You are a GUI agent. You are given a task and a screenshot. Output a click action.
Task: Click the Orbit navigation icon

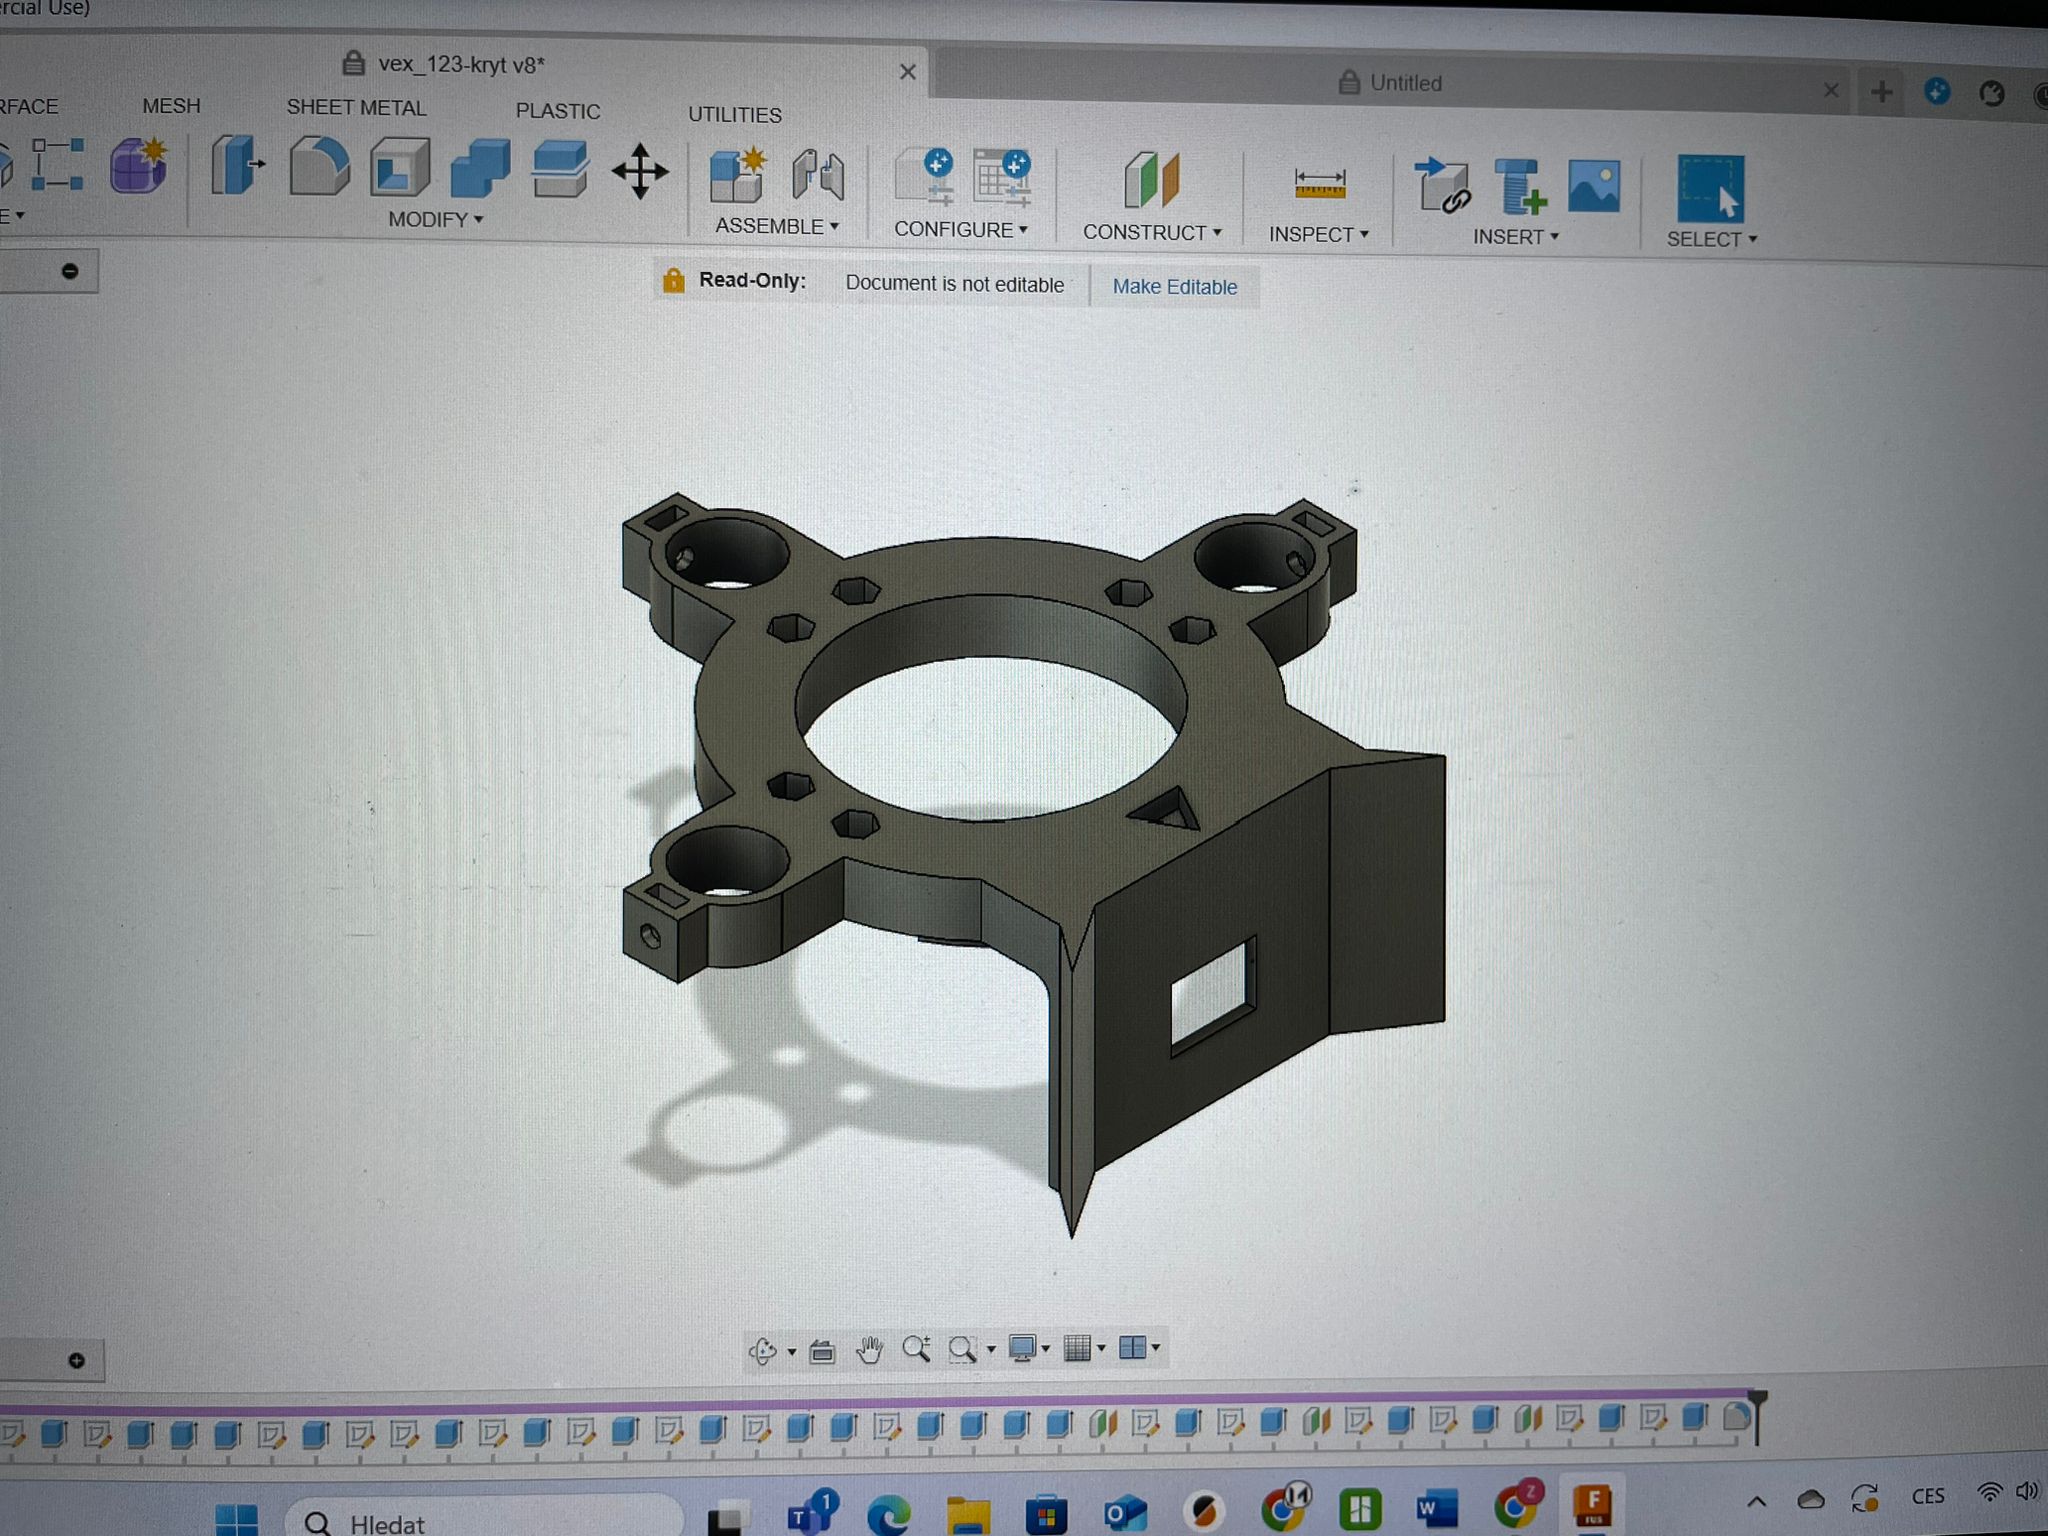[x=763, y=1351]
